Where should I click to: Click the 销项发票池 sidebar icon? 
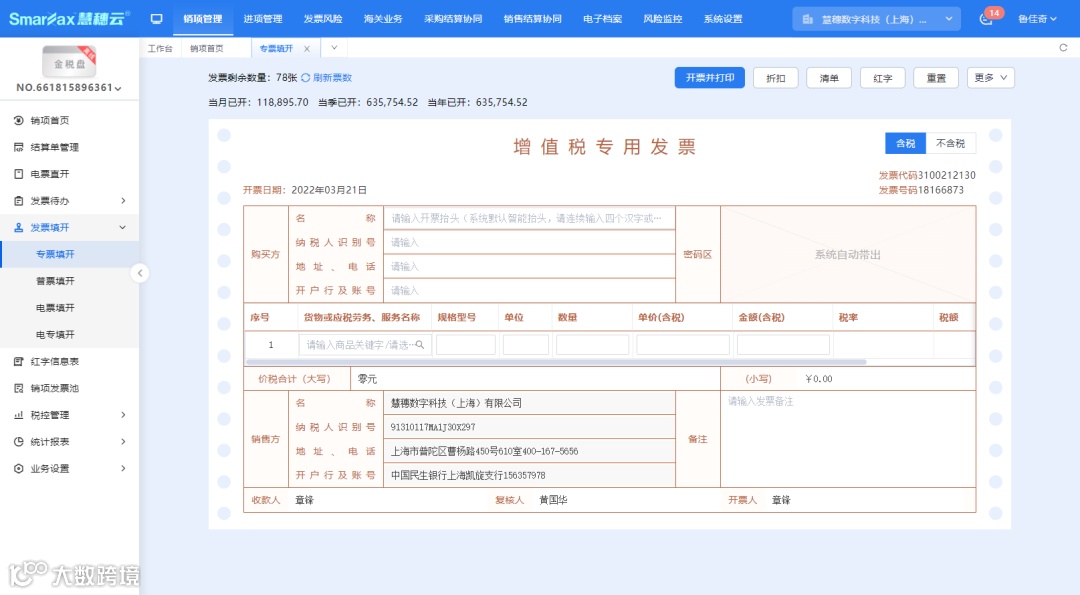pos(19,388)
